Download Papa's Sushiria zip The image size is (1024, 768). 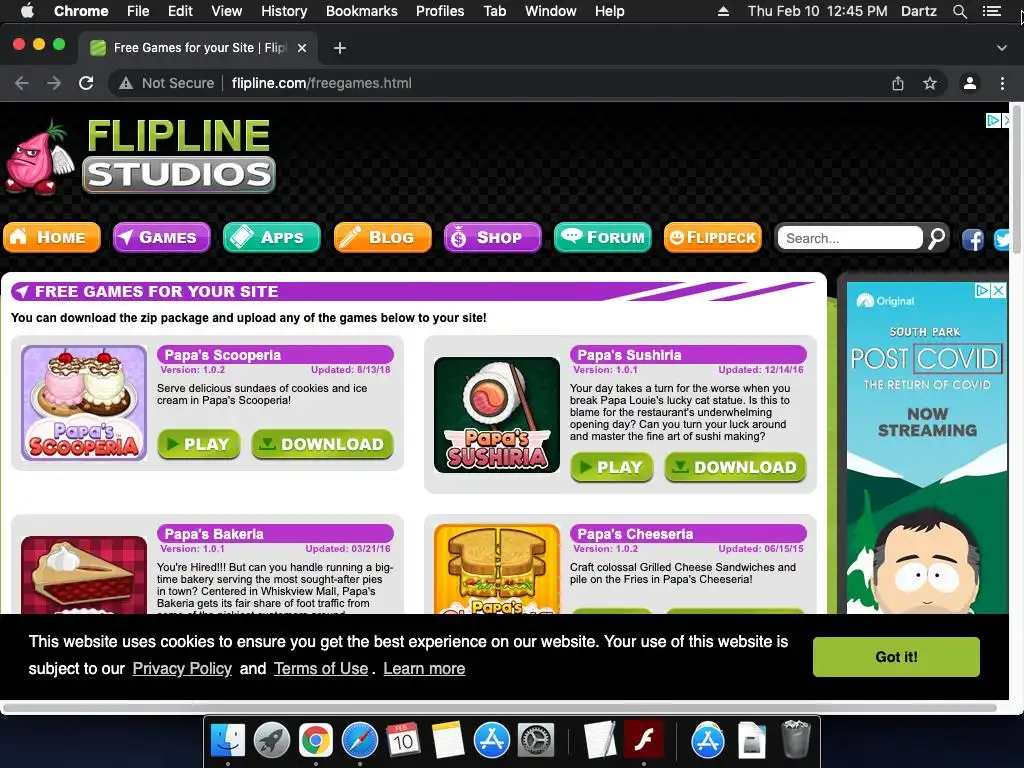(735, 467)
